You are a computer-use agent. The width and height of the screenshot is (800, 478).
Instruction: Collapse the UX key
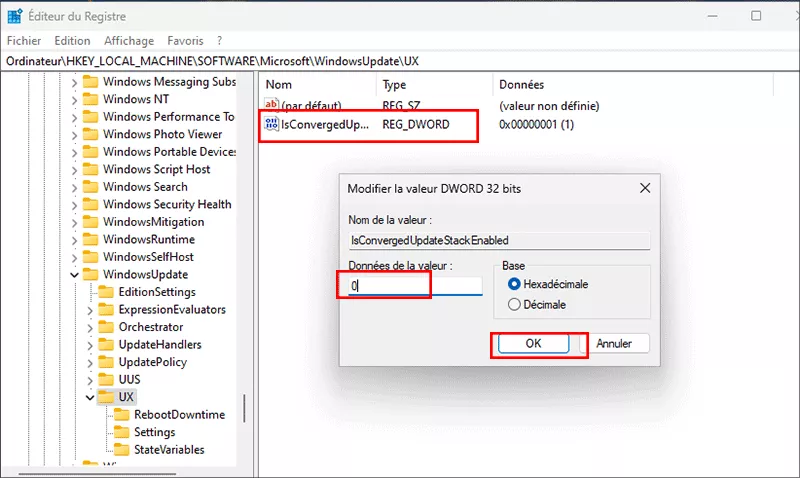pos(90,397)
